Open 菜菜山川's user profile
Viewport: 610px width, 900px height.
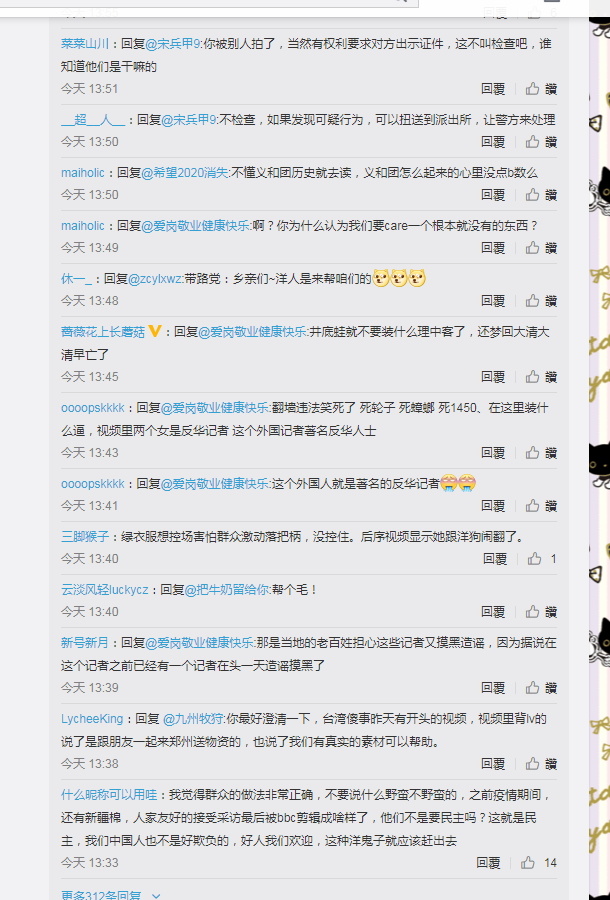click(x=85, y=44)
